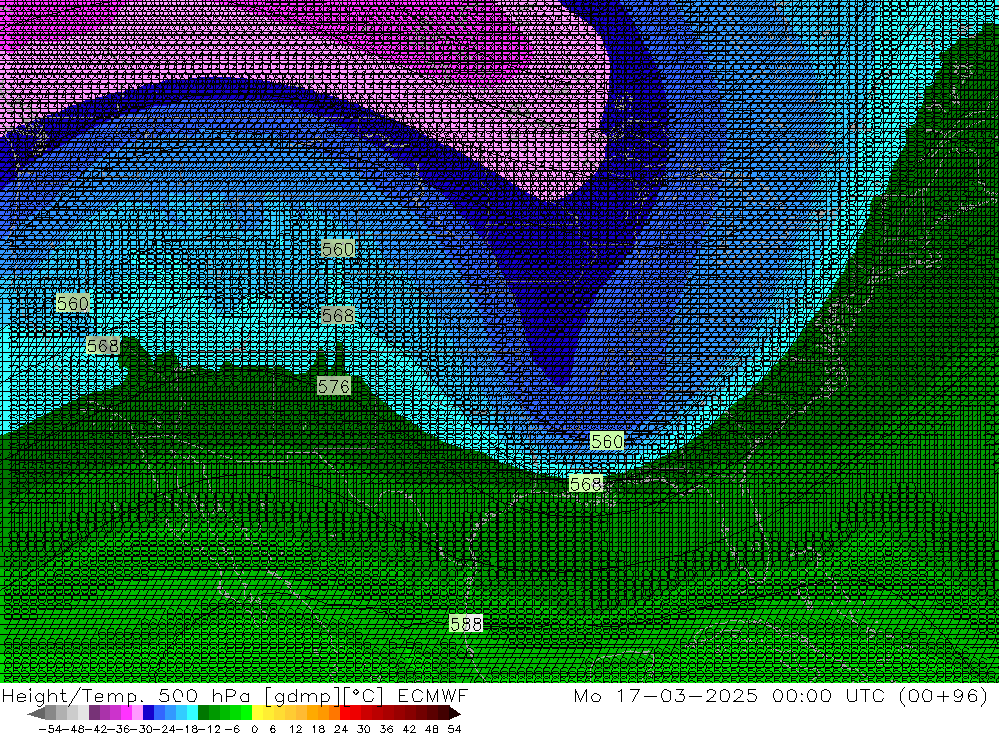Click the 568 label directly above 576
This screenshot has width=1000, height=733.
pyautogui.click(x=337, y=315)
